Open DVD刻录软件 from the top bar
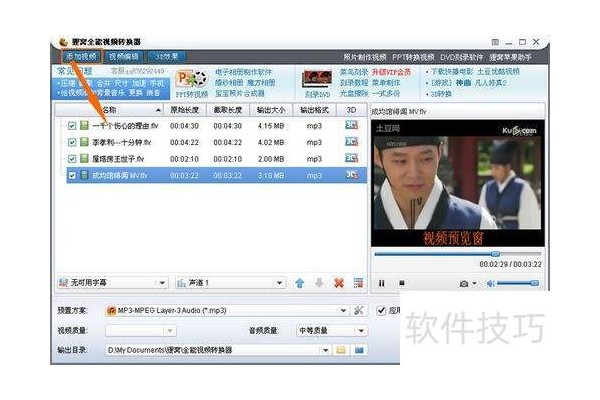The width and height of the screenshot is (600, 400). (462, 57)
